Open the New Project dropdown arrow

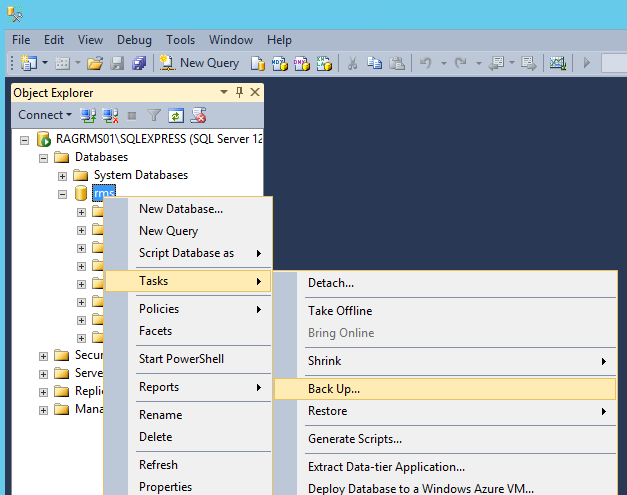point(45,63)
